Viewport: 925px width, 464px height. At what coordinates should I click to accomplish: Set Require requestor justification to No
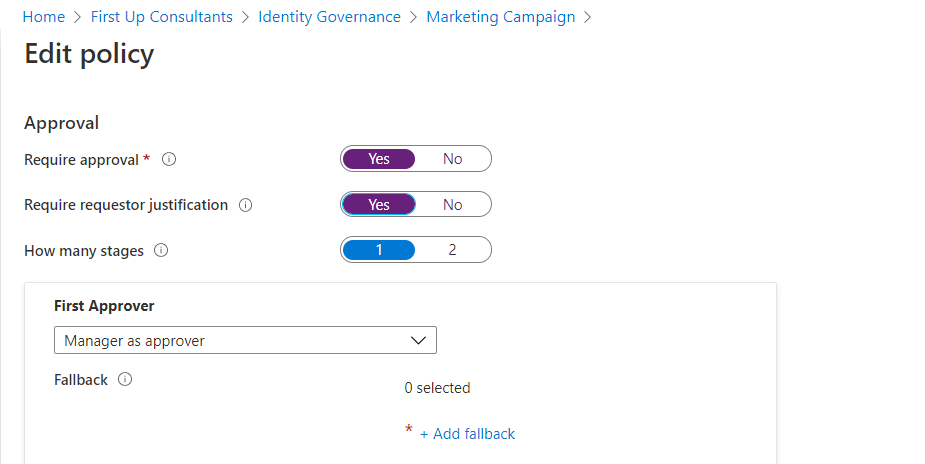tap(452, 205)
